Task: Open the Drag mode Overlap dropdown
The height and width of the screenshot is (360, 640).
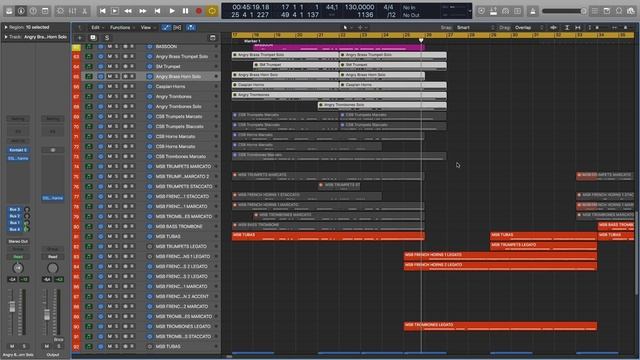Action: pyautogui.click(x=529, y=27)
